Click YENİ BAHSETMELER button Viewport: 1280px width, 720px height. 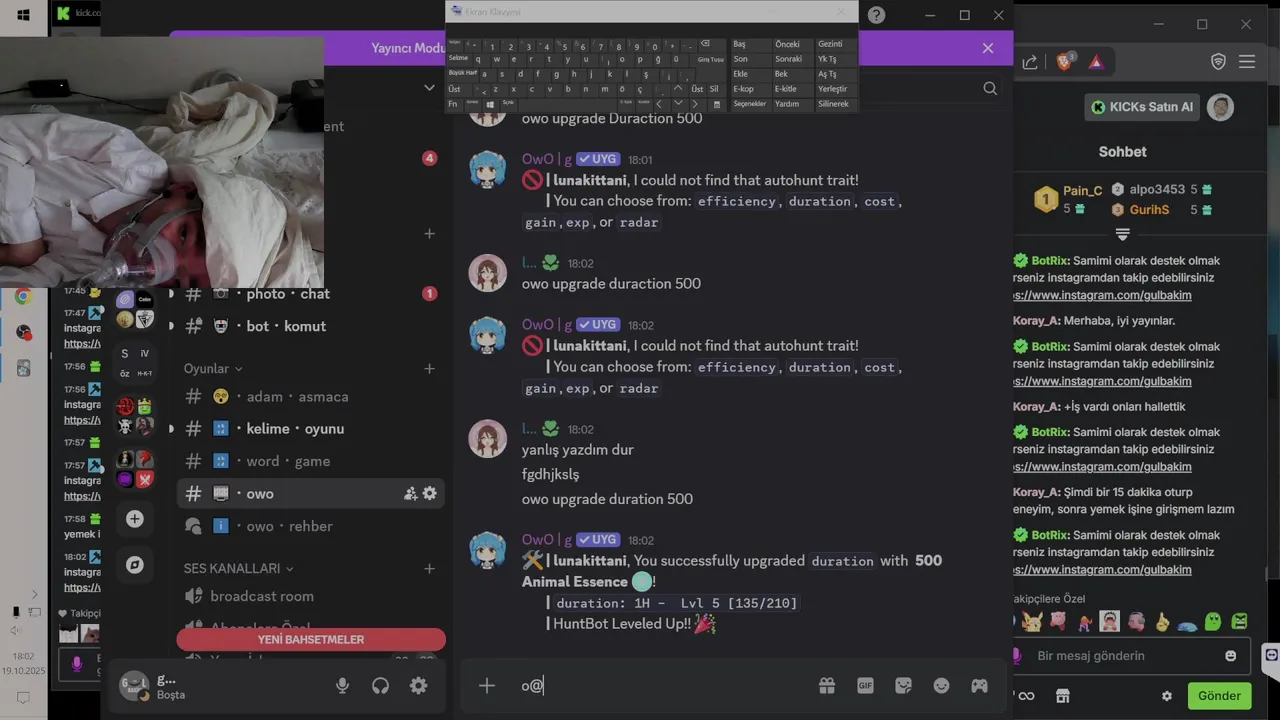(x=311, y=640)
